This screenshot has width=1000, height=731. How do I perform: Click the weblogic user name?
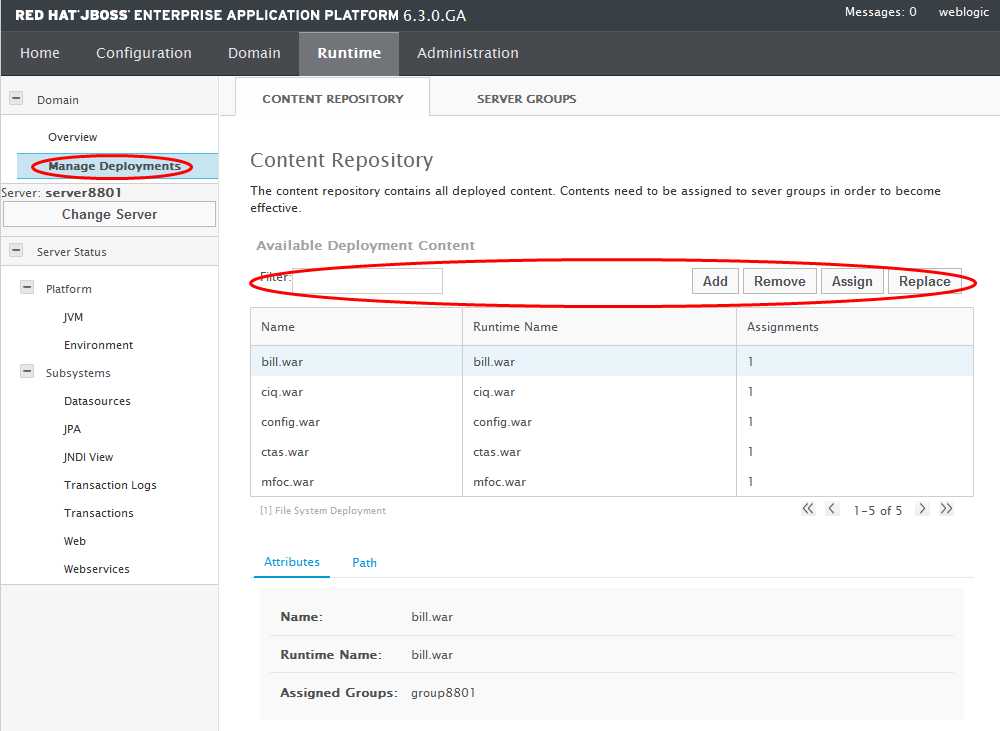(963, 12)
